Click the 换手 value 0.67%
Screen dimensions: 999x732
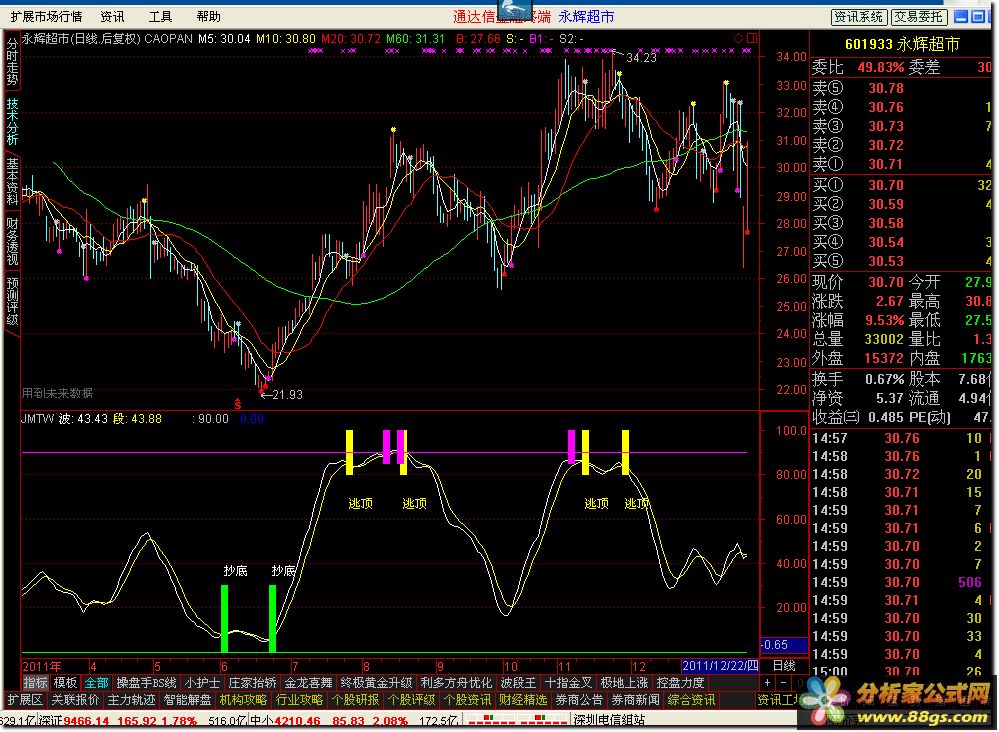[884, 379]
